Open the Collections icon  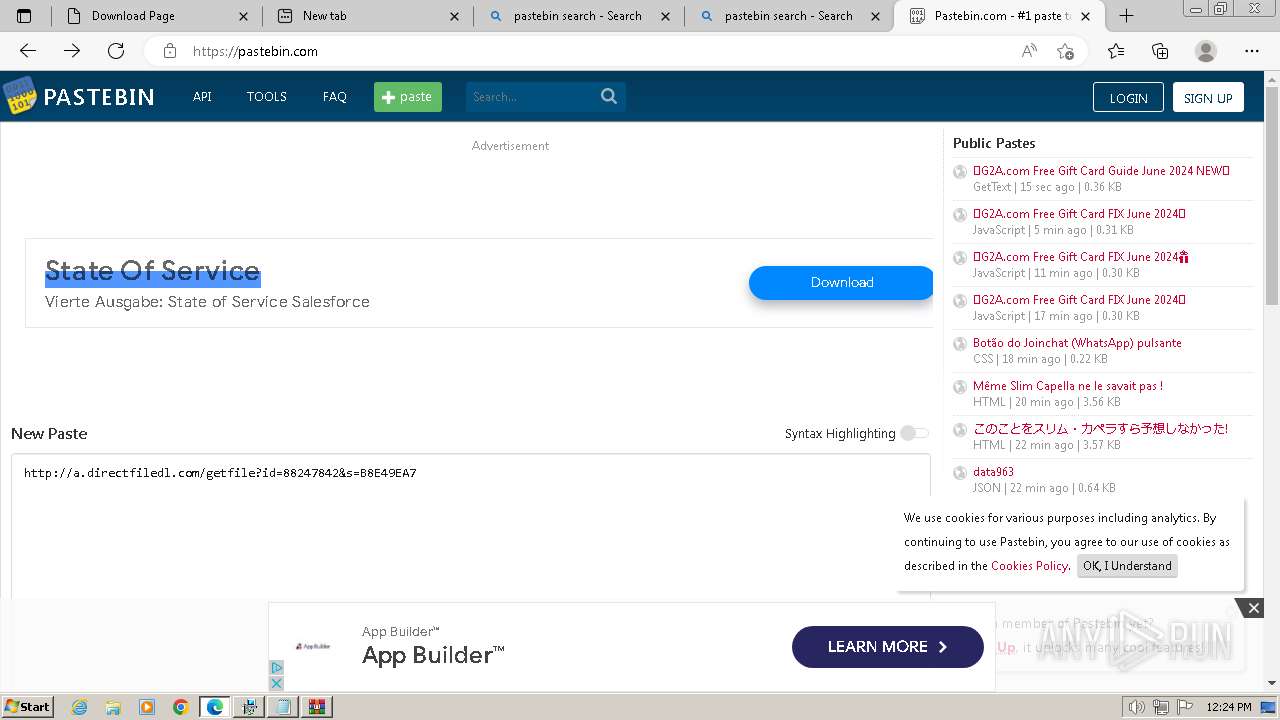[1160, 51]
